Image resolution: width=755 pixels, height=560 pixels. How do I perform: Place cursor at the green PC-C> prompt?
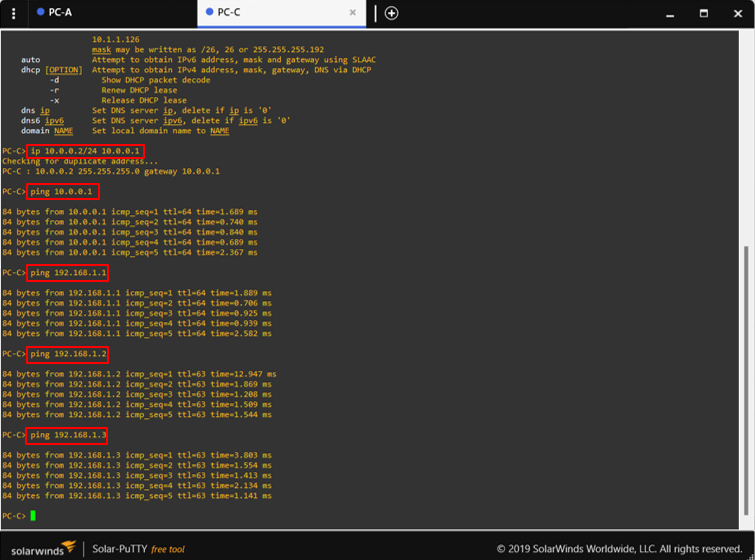(x=33, y=516)
